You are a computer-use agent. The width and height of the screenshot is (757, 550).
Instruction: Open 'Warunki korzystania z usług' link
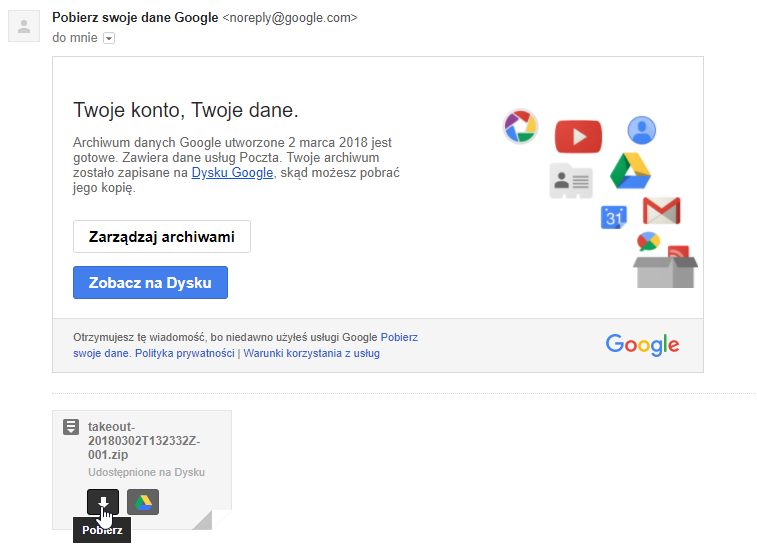pos(311,353)
